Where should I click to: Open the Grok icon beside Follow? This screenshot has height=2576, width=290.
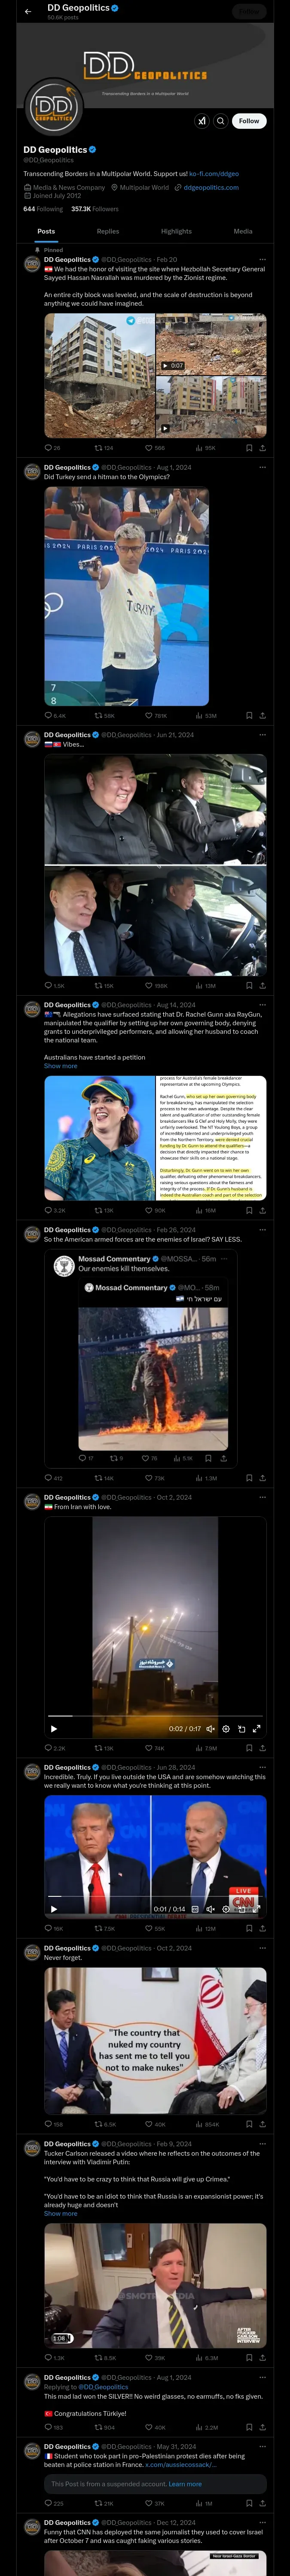coord(202,121)
